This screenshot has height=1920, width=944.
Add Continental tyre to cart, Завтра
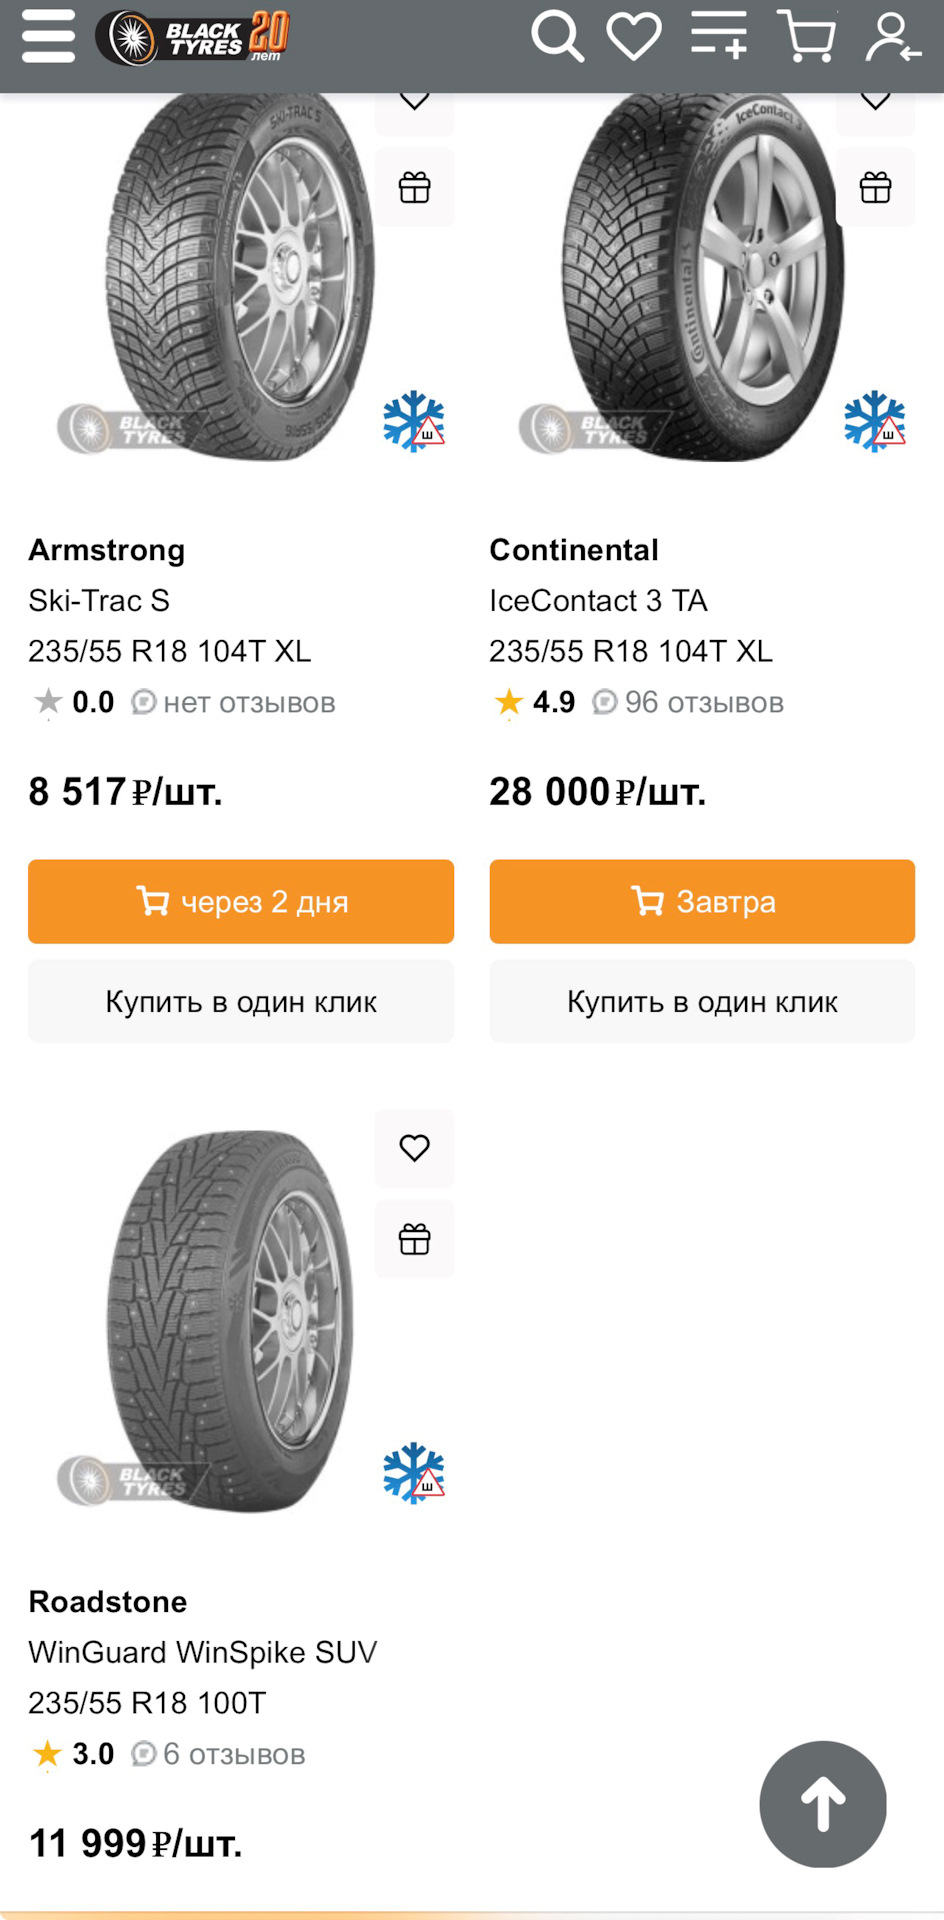(702, 901)
